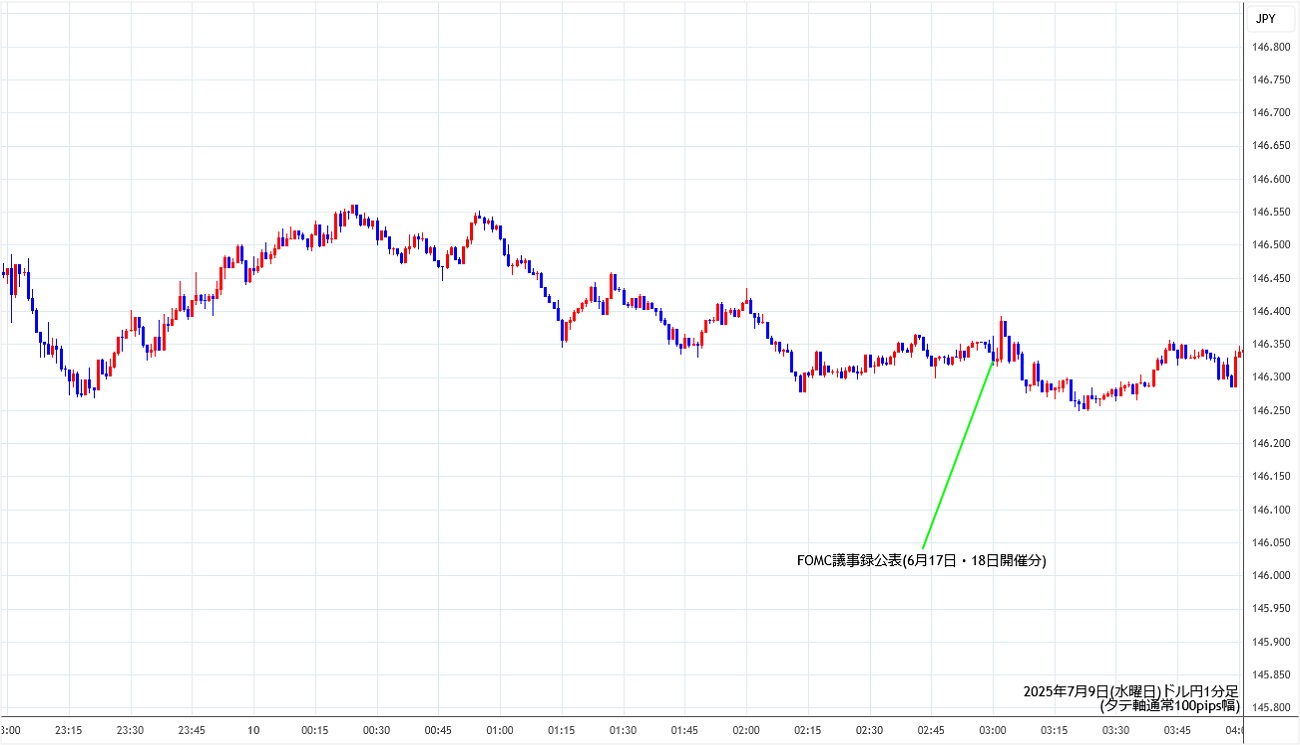1300x745 pixels.
Task: Click the FOMC議事録公表 annotation text
Action: pos(920,561)
